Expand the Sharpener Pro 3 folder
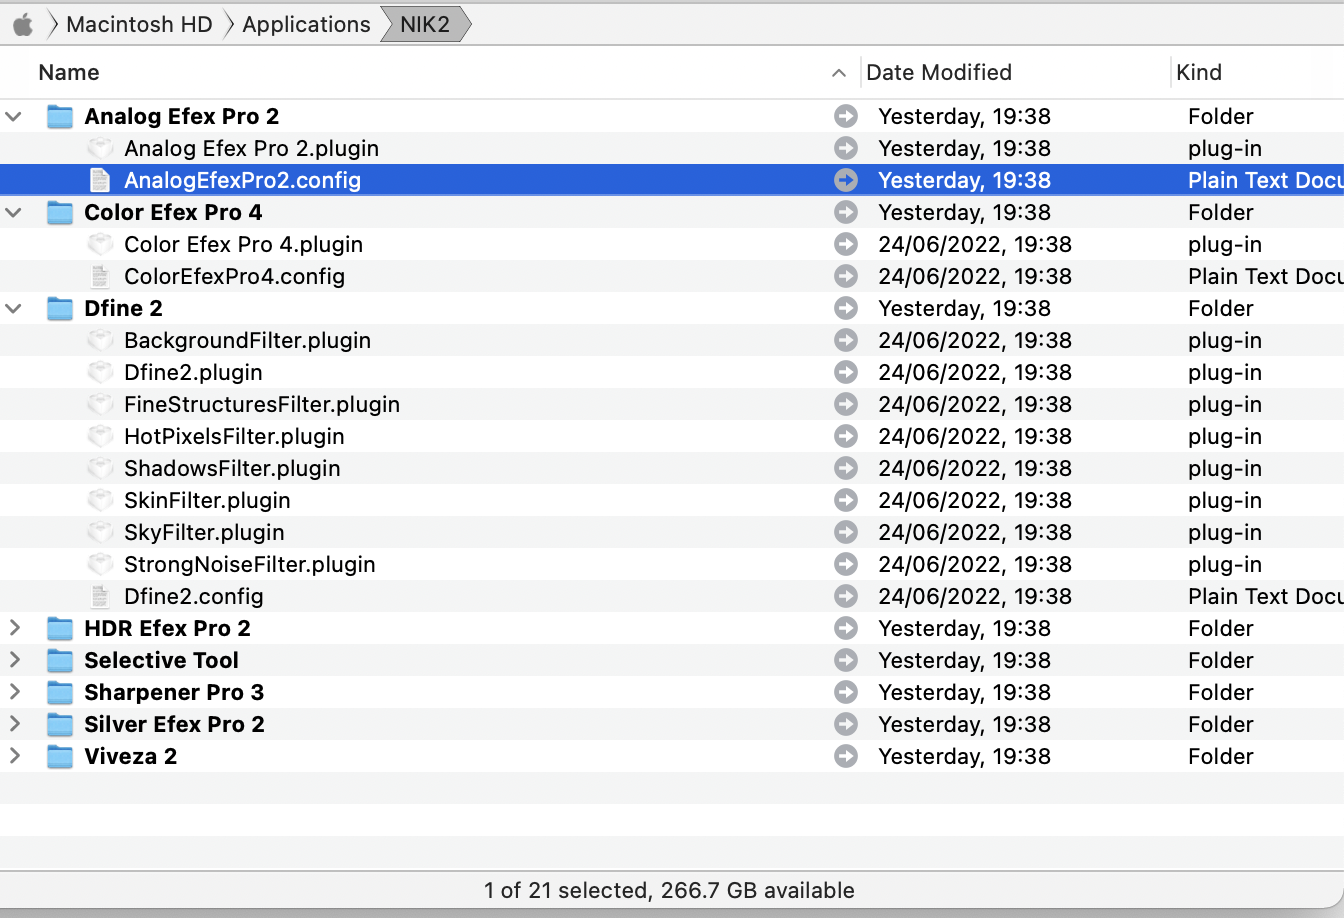This screenshot has width=1344, height=918. [x=14, y=692]
